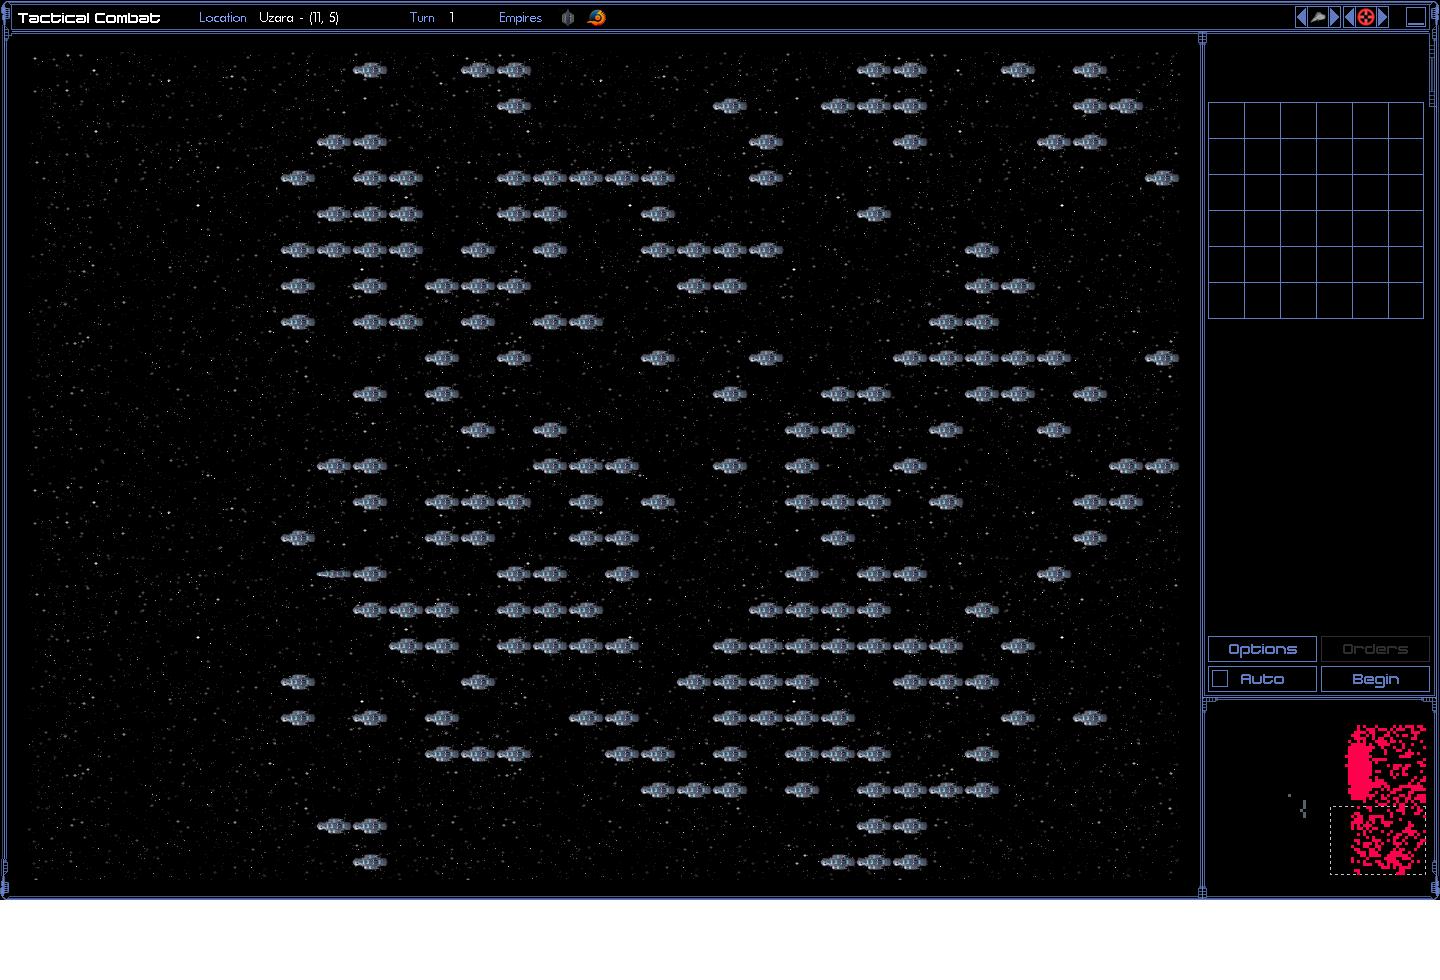1440x980 pixels.
Task: Minimize the Tactical Combat window
Action: [x=1415, y=17]
